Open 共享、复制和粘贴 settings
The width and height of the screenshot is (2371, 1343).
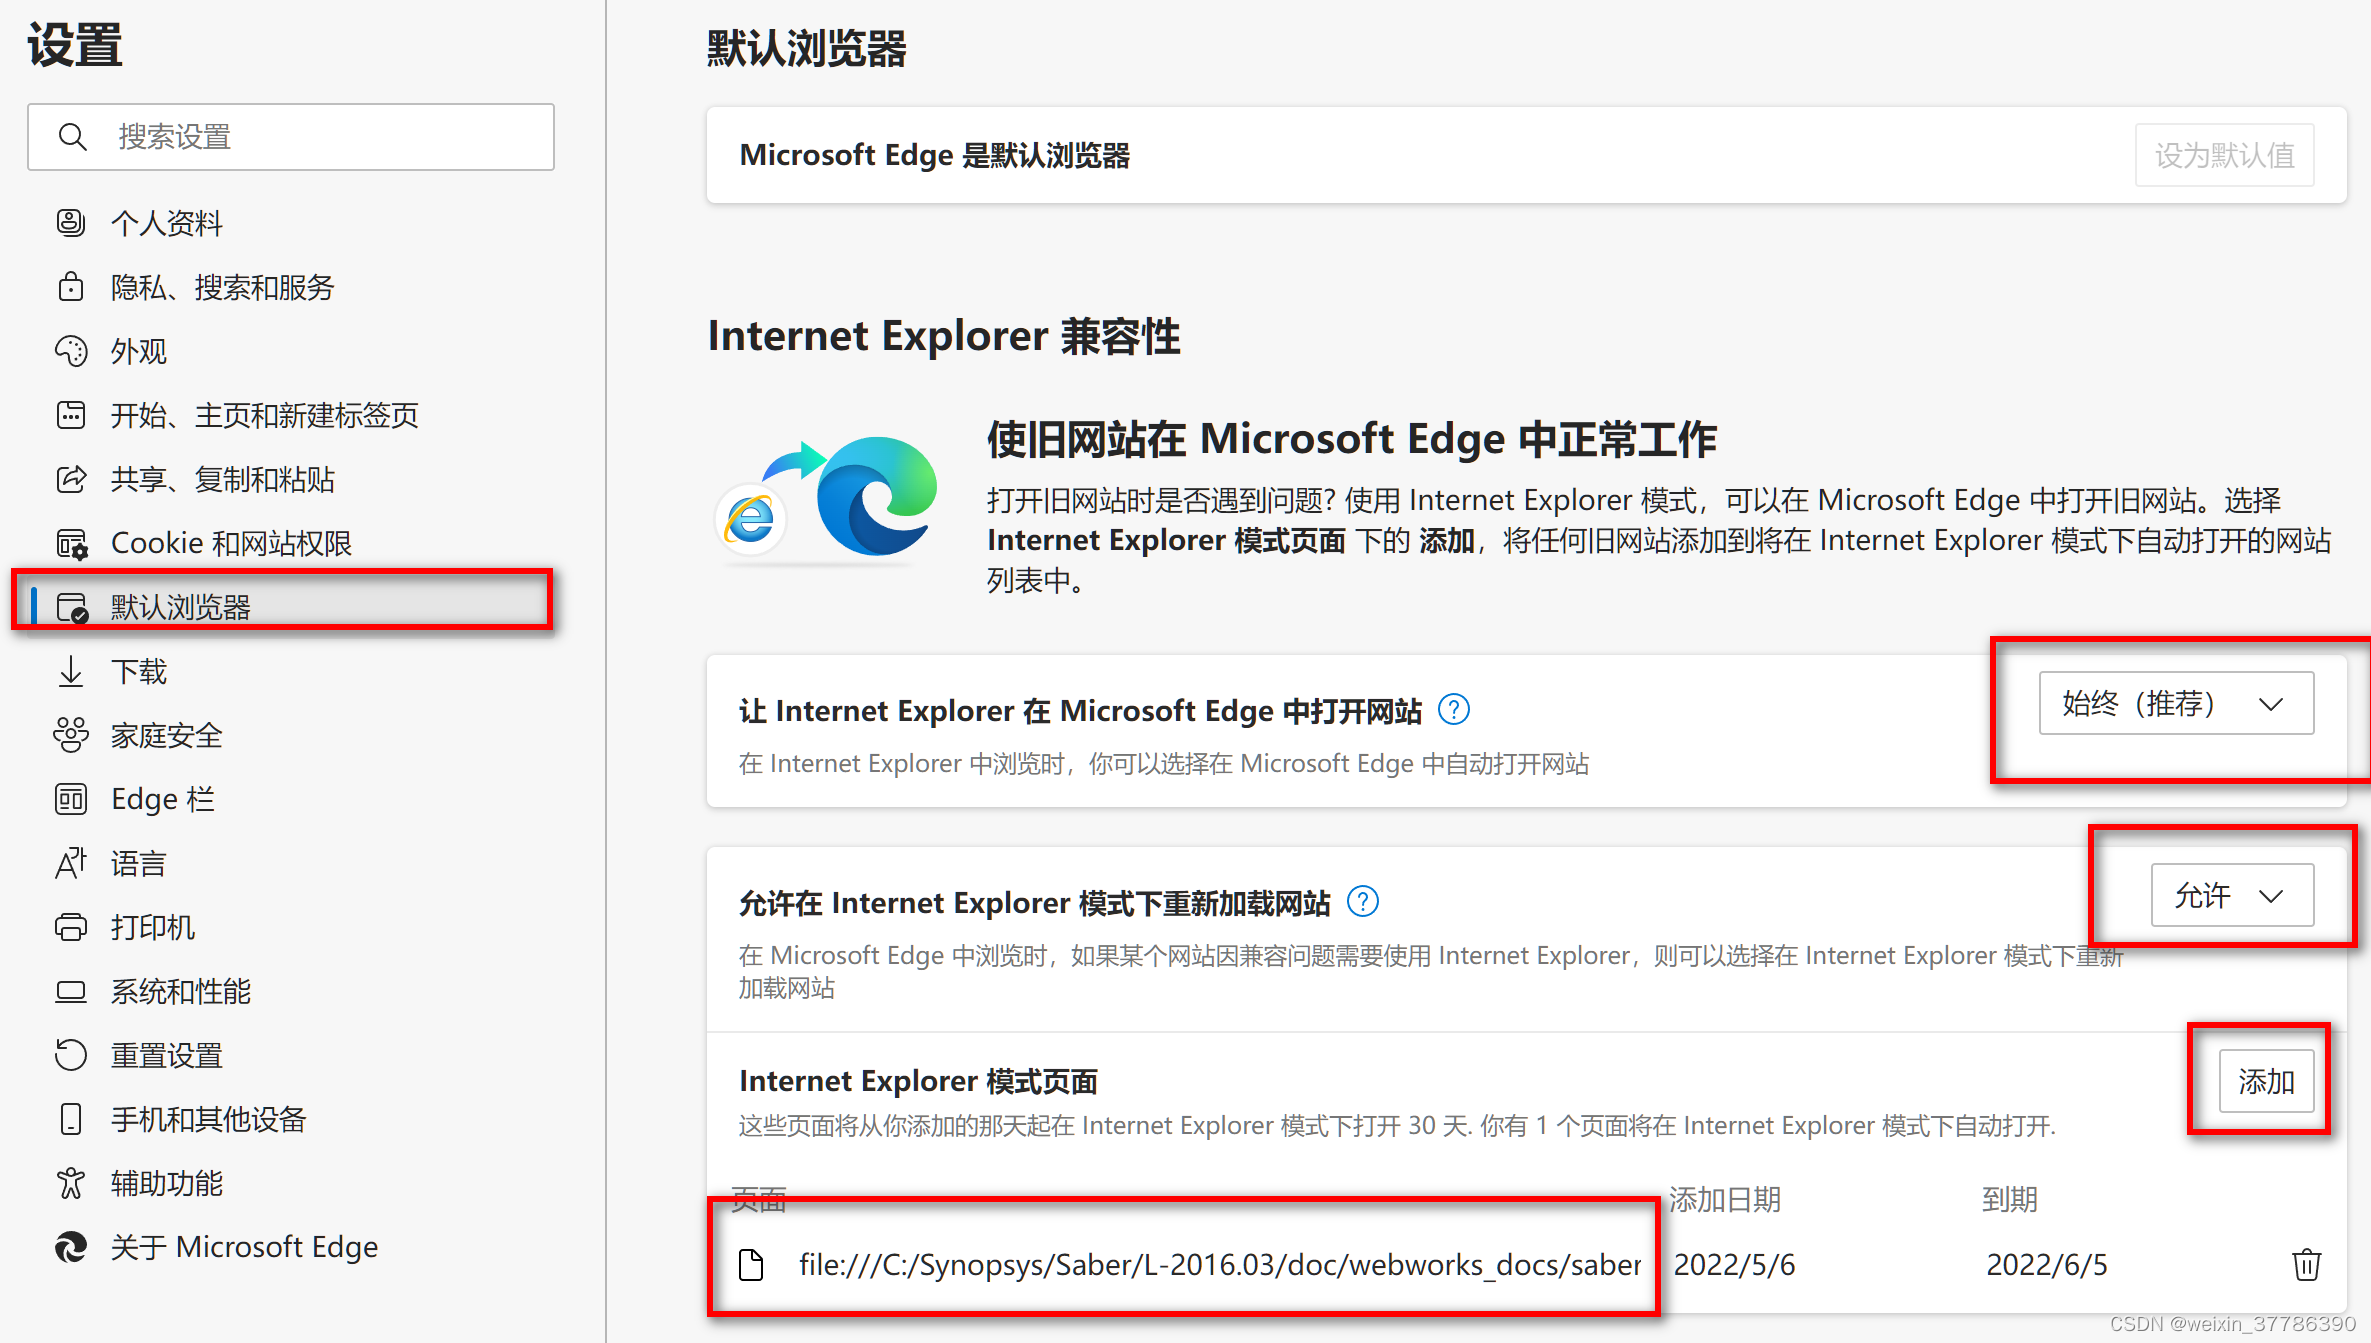[222, 479]
